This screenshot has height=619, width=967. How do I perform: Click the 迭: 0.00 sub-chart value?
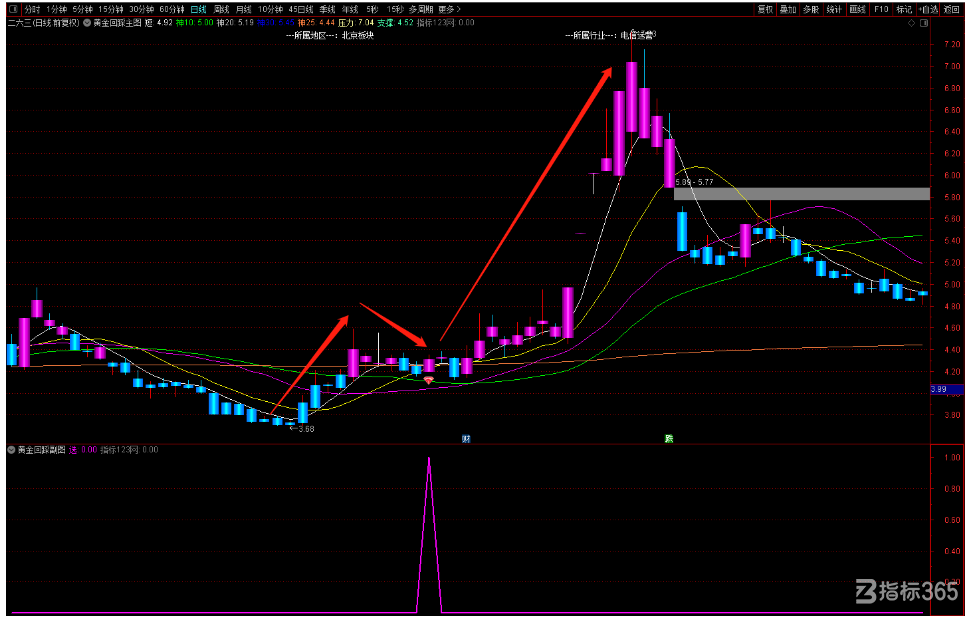click(x=83, y=450)
